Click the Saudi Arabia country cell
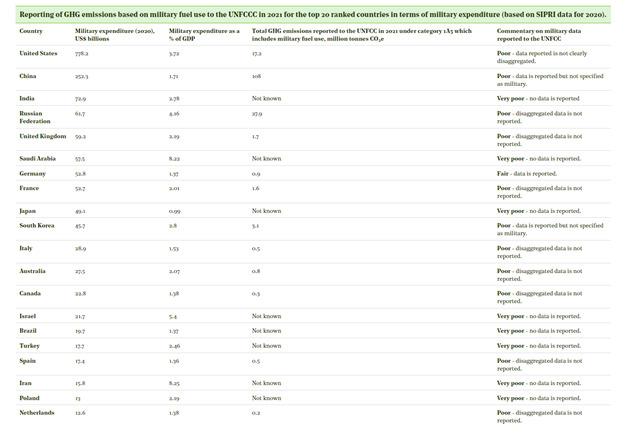The height and width of the screenshot is (426, 626). [39, 158]
